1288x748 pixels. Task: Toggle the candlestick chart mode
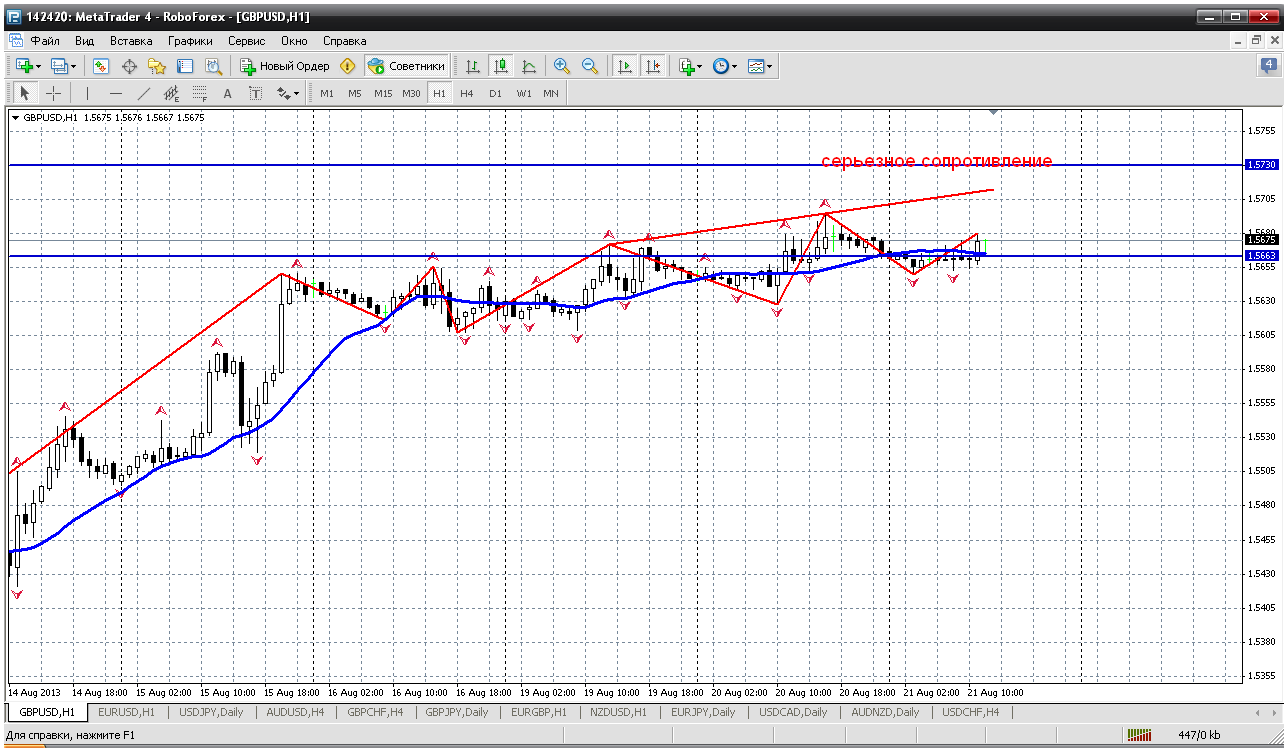[501, 66]
